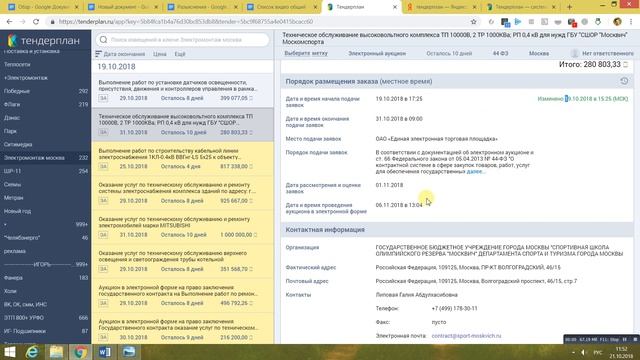Image resolution: width=640 pixels, height=360 pixels.
Task: Open the tender about кабельной линии электроснабжения
Action: point(182,159)
